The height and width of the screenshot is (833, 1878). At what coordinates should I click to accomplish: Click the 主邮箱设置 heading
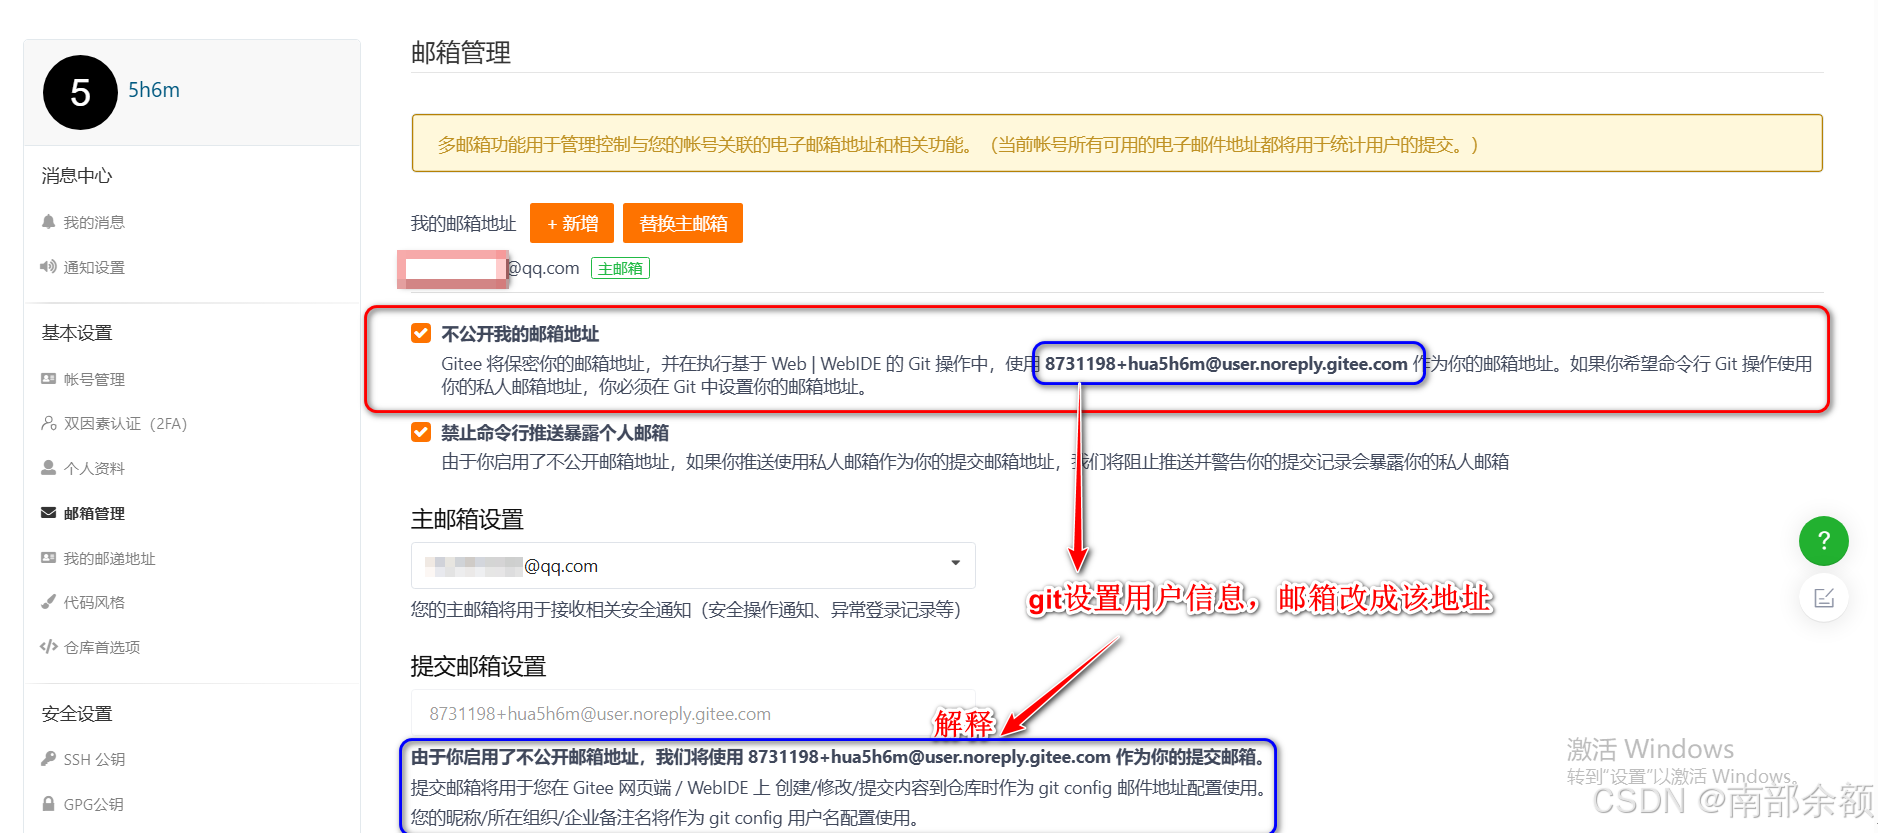467,519
